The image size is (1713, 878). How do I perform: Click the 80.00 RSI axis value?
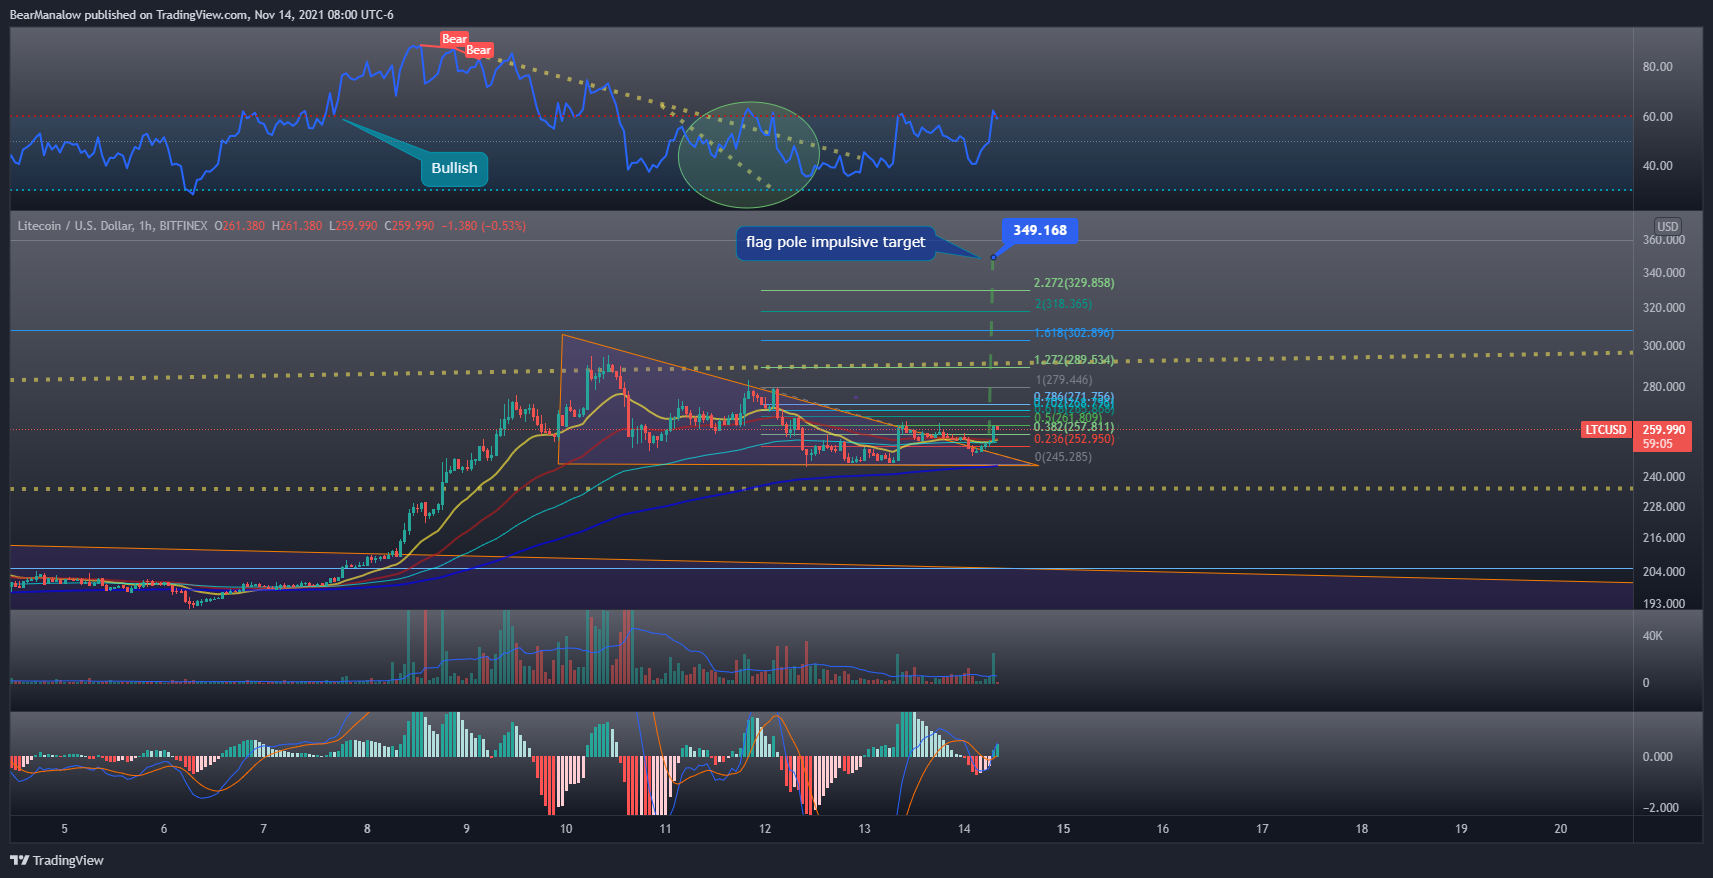click(1658, 67)
